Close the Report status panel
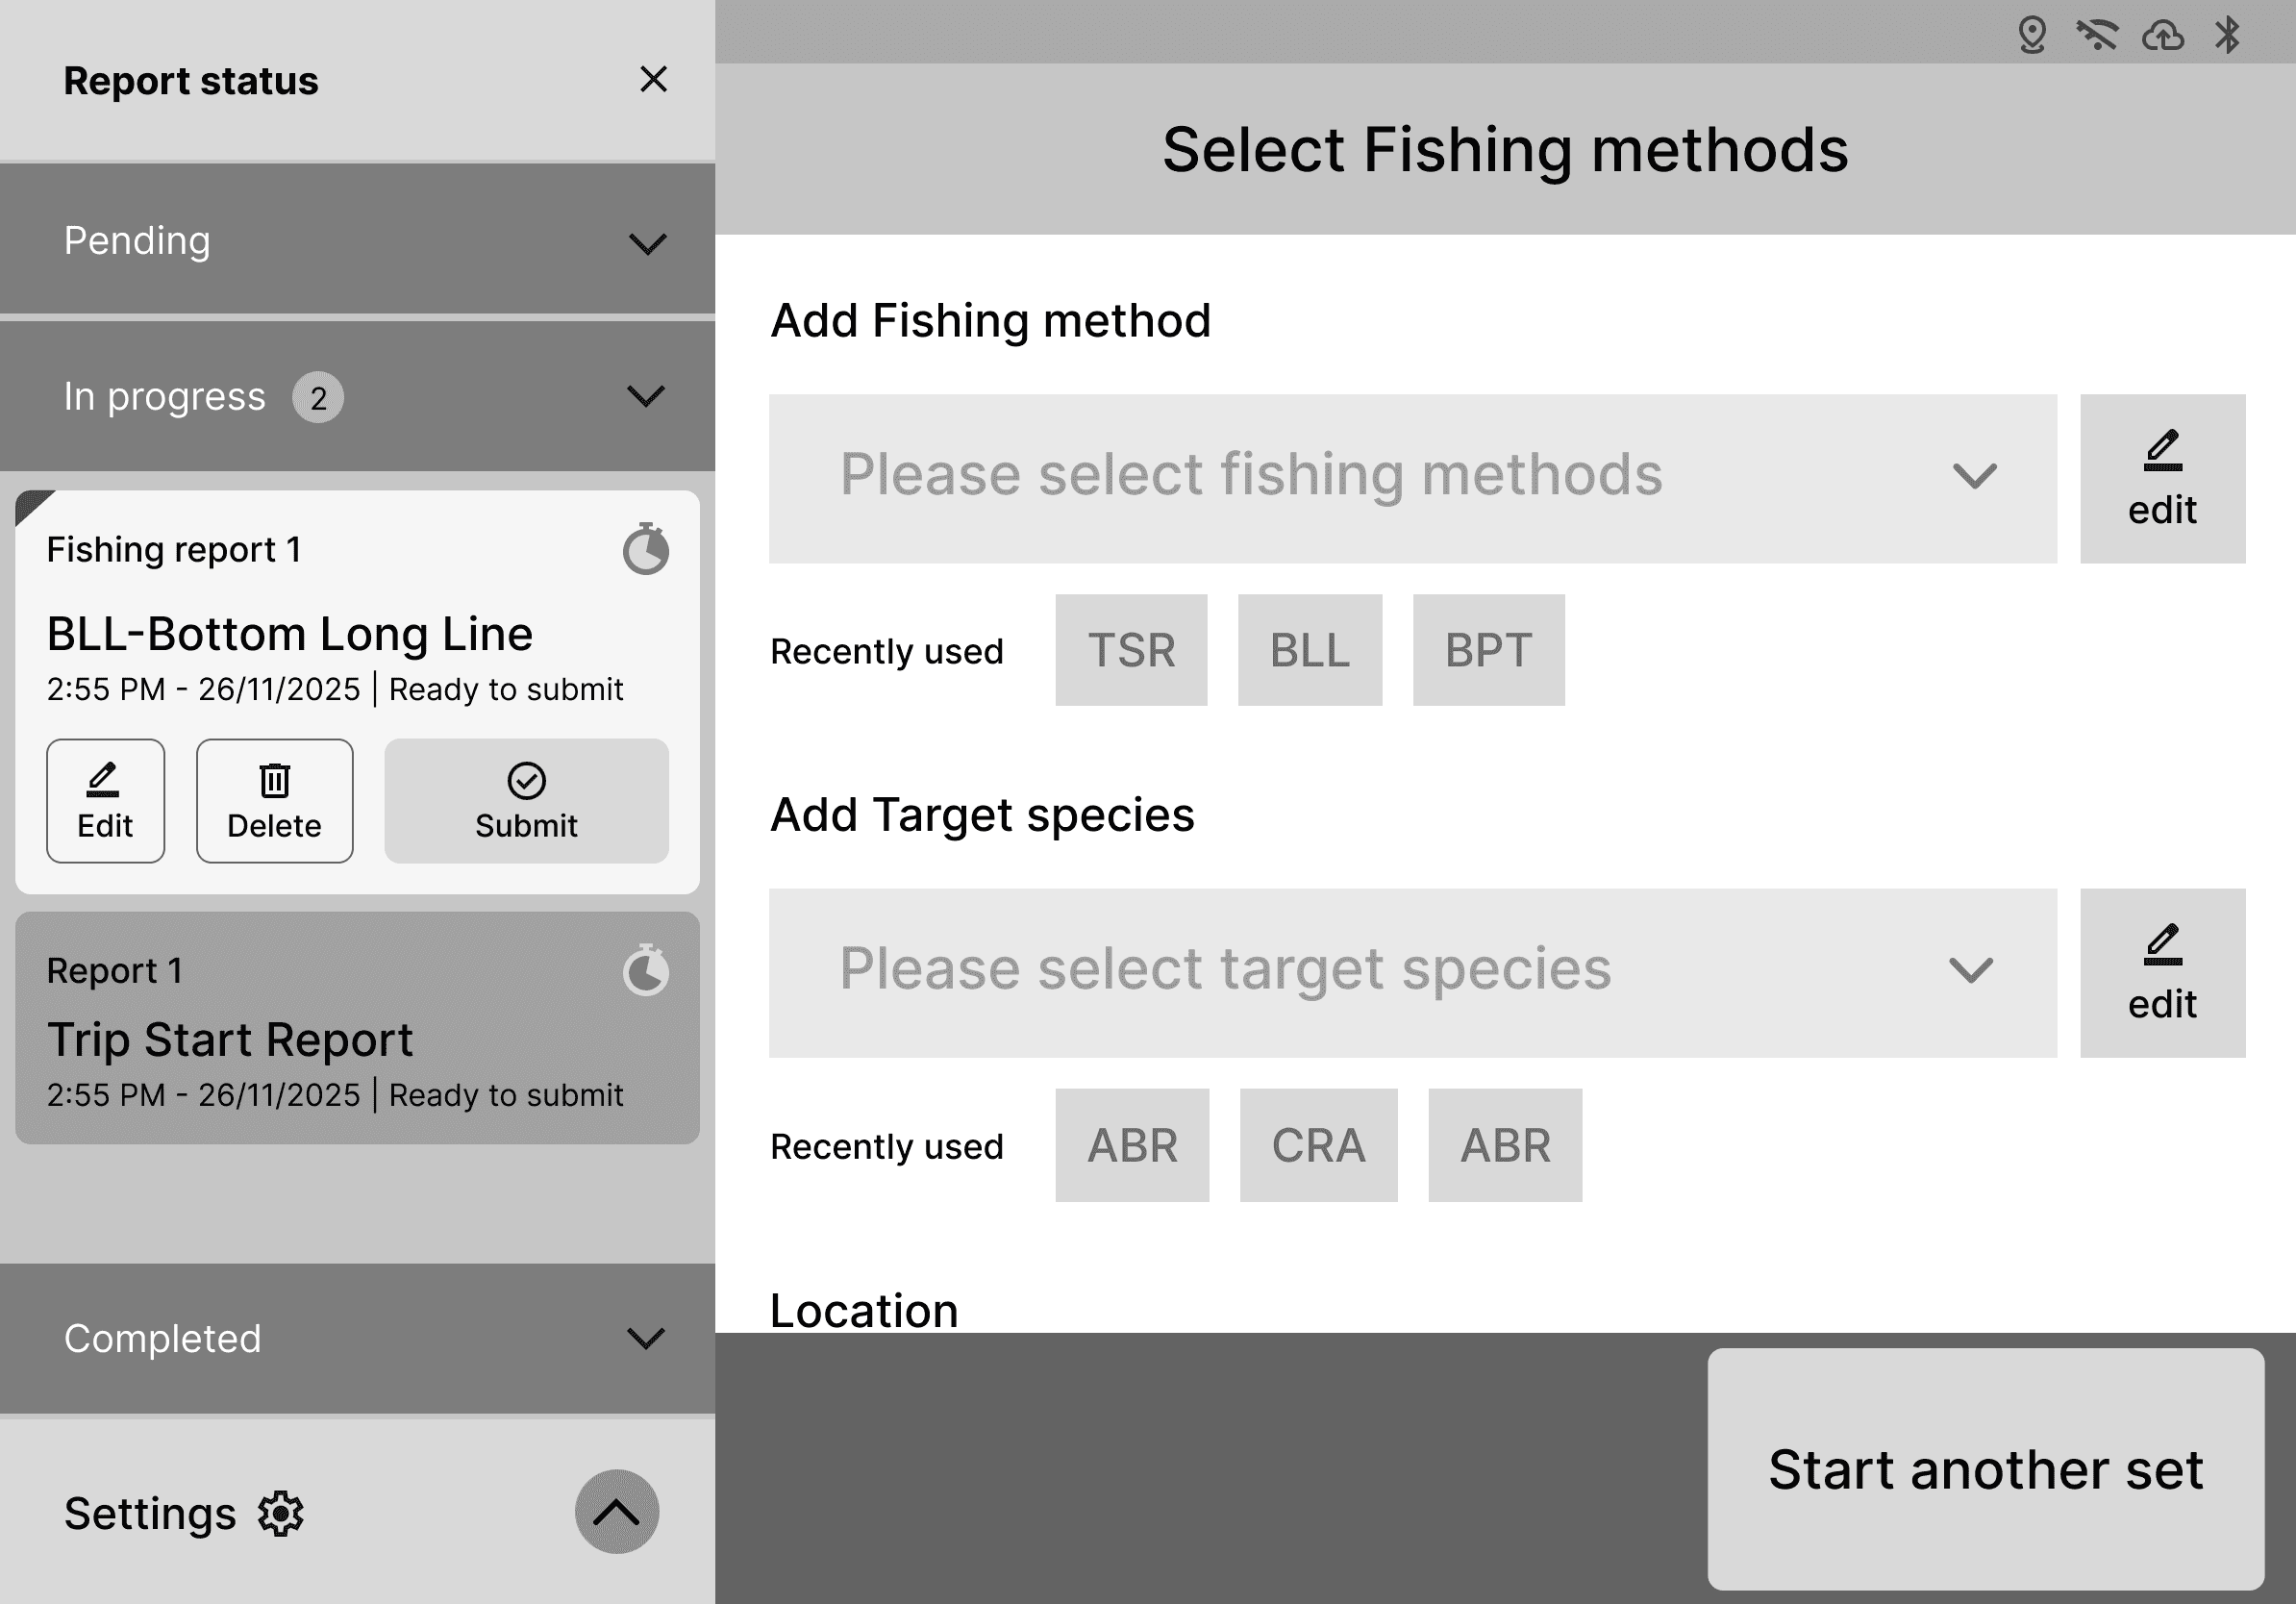The height and width of the screenshot is (1604, 2296). [x=653, y=79]
